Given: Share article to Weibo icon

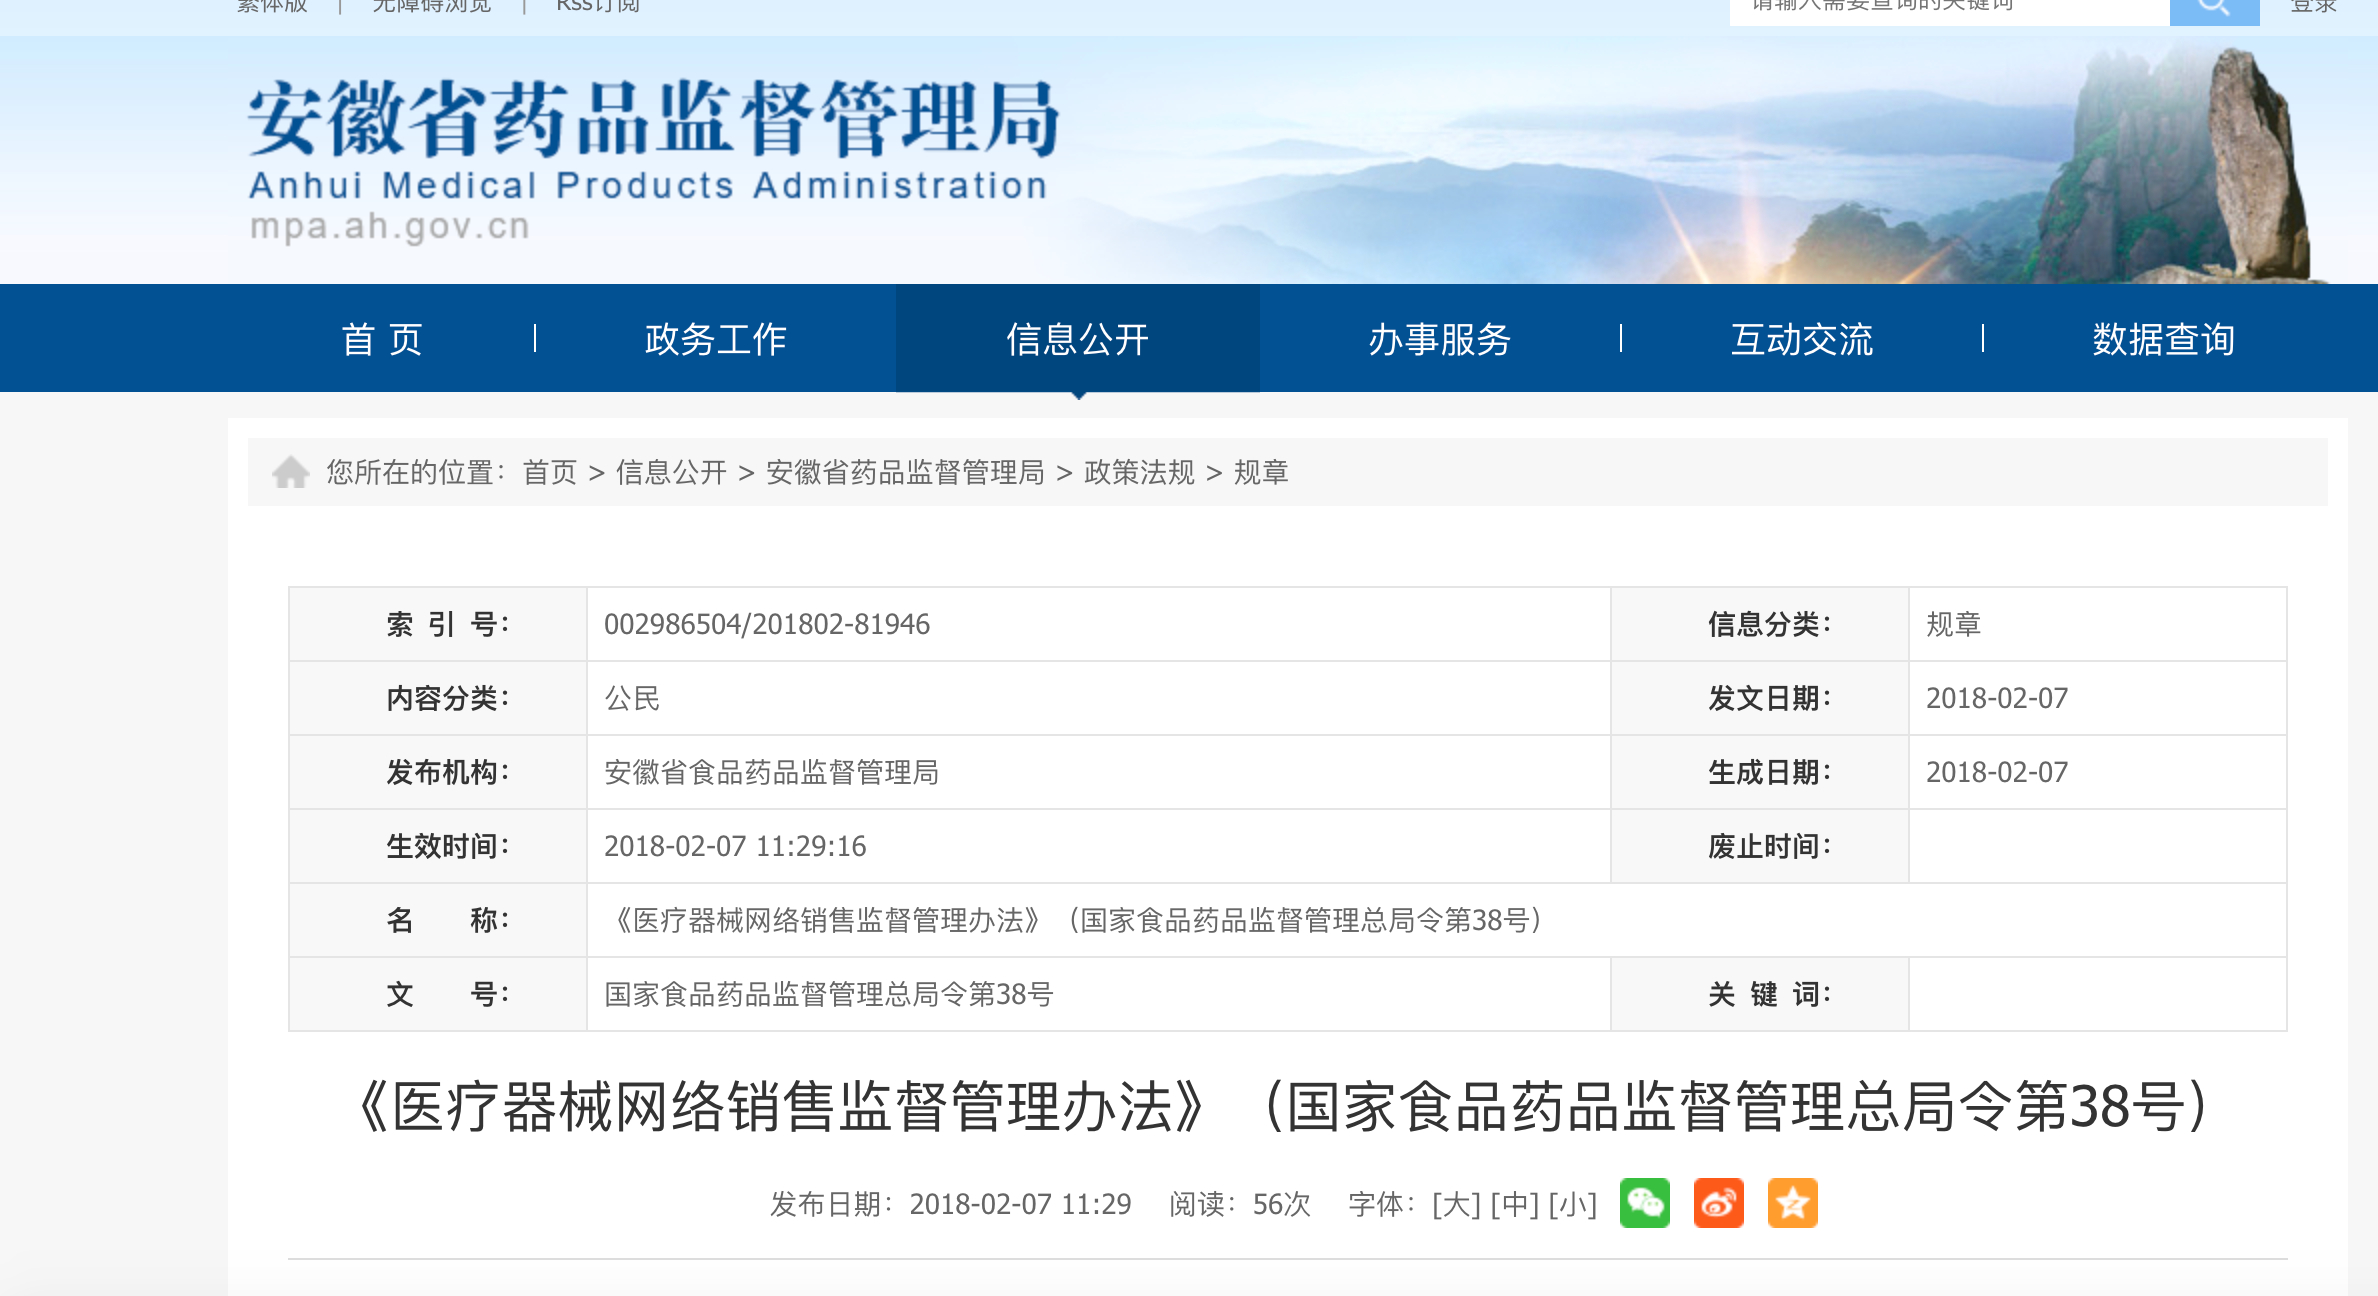Looking at the screenshot, I should point(1718,1203).
